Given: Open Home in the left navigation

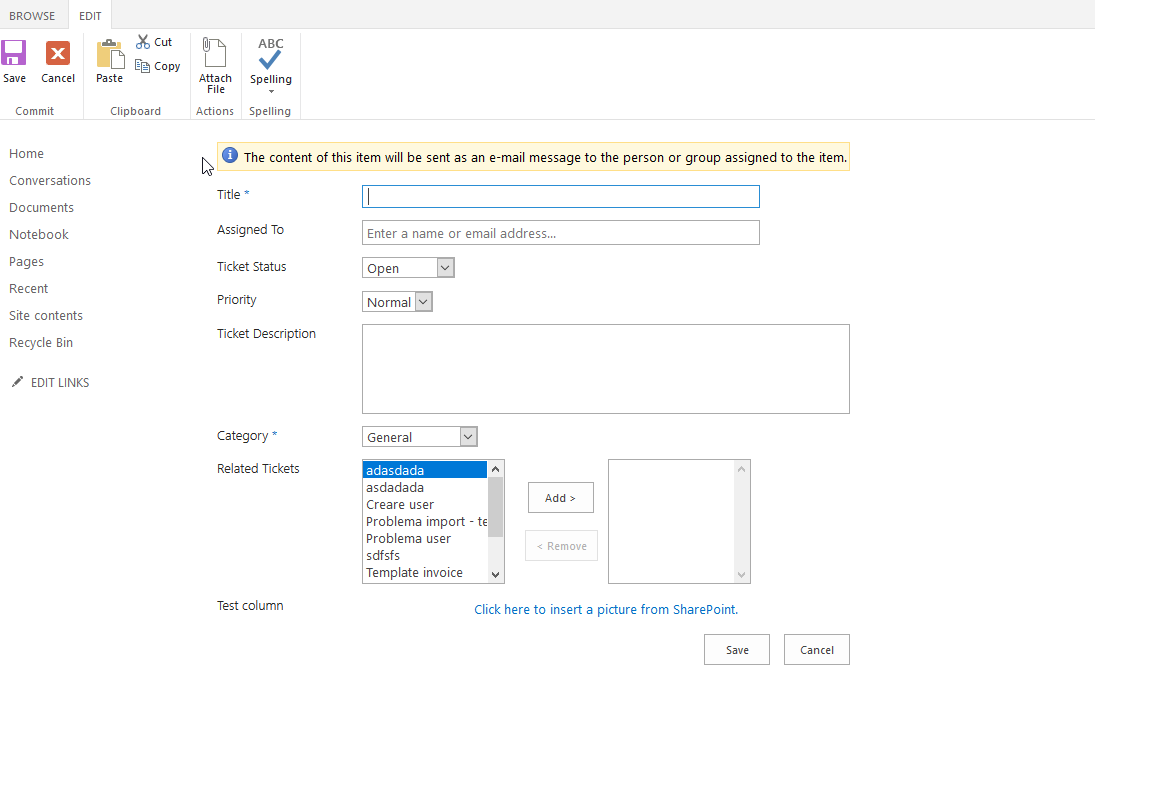Looking at the screenshot, I should click(x=26, y=153).
